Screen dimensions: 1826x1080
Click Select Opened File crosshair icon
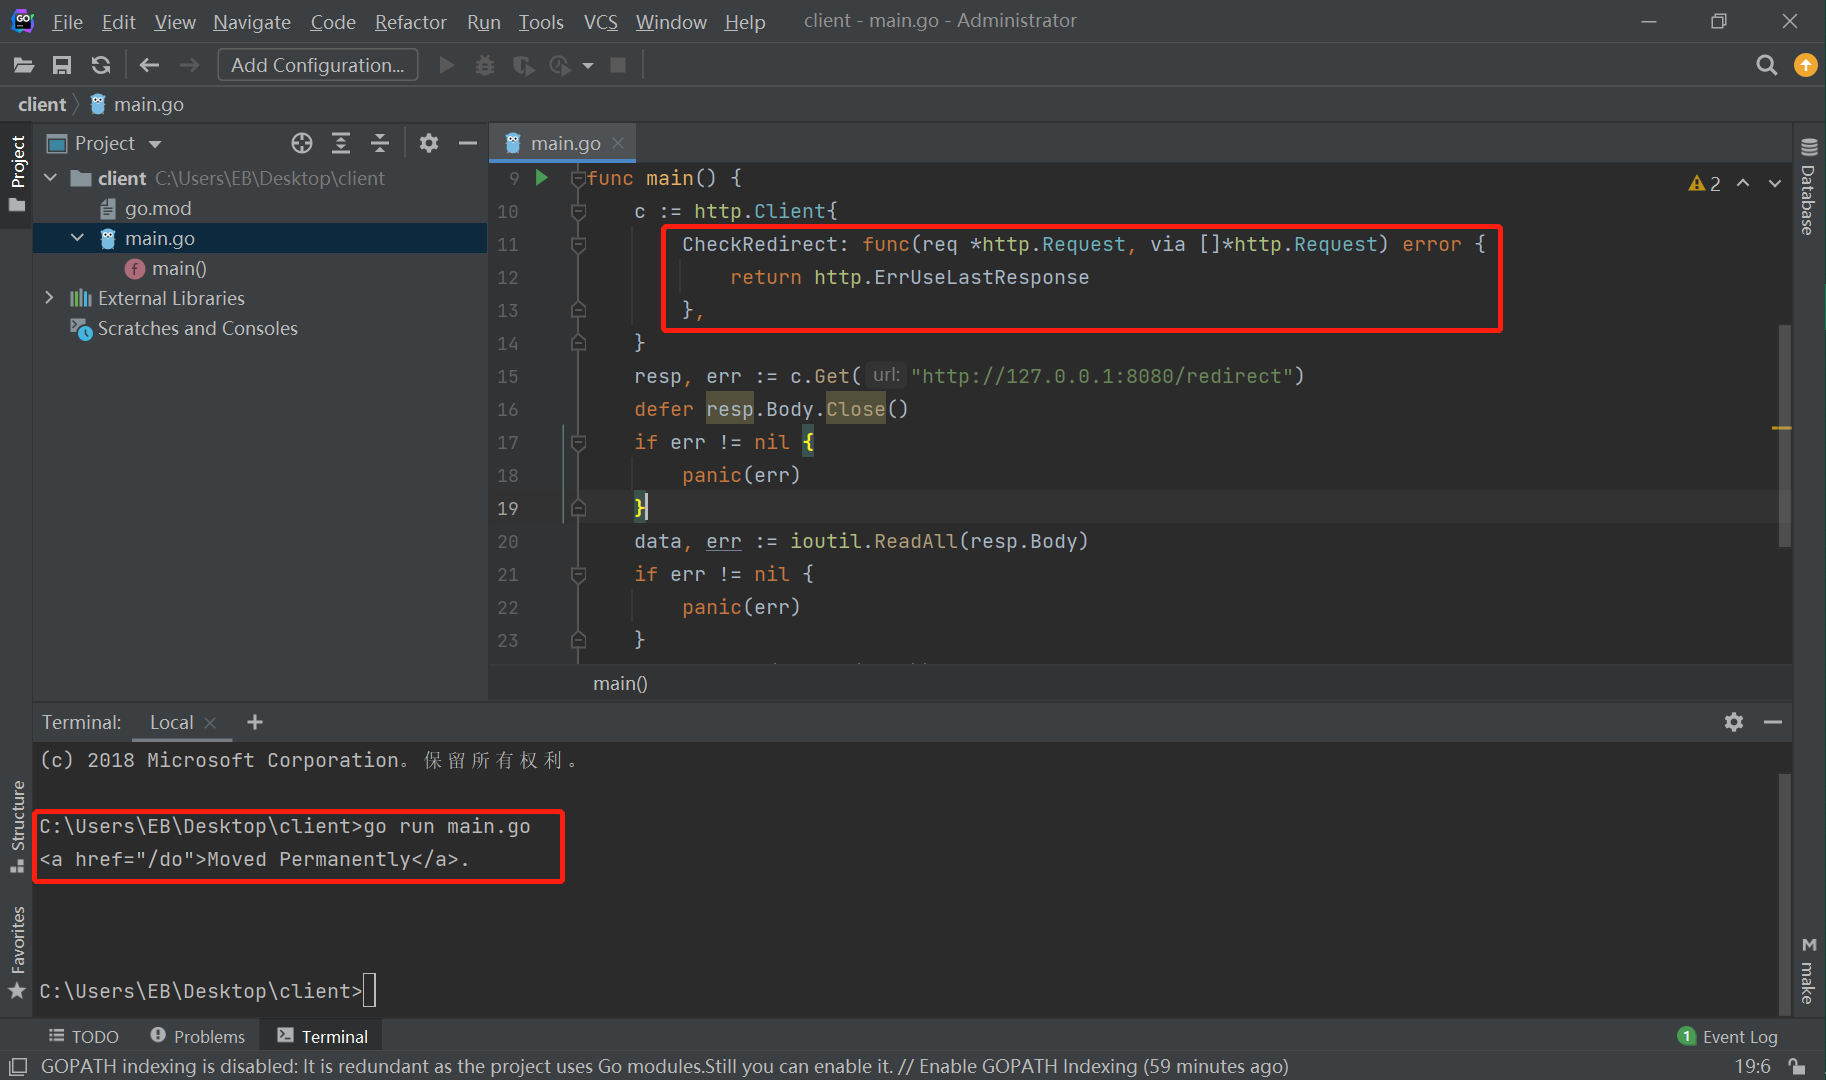coord(302,143)
